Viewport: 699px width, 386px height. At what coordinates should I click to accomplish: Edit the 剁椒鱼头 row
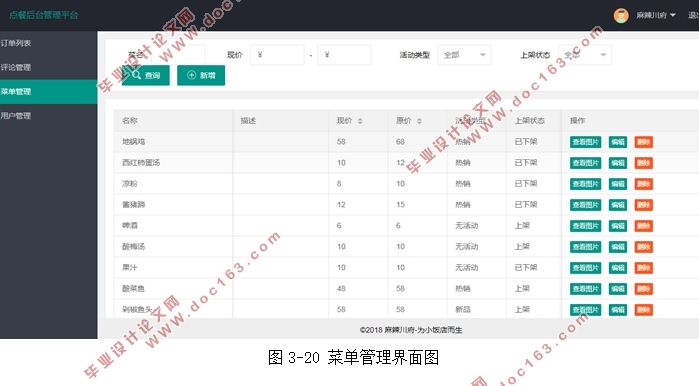pos(618,310)
